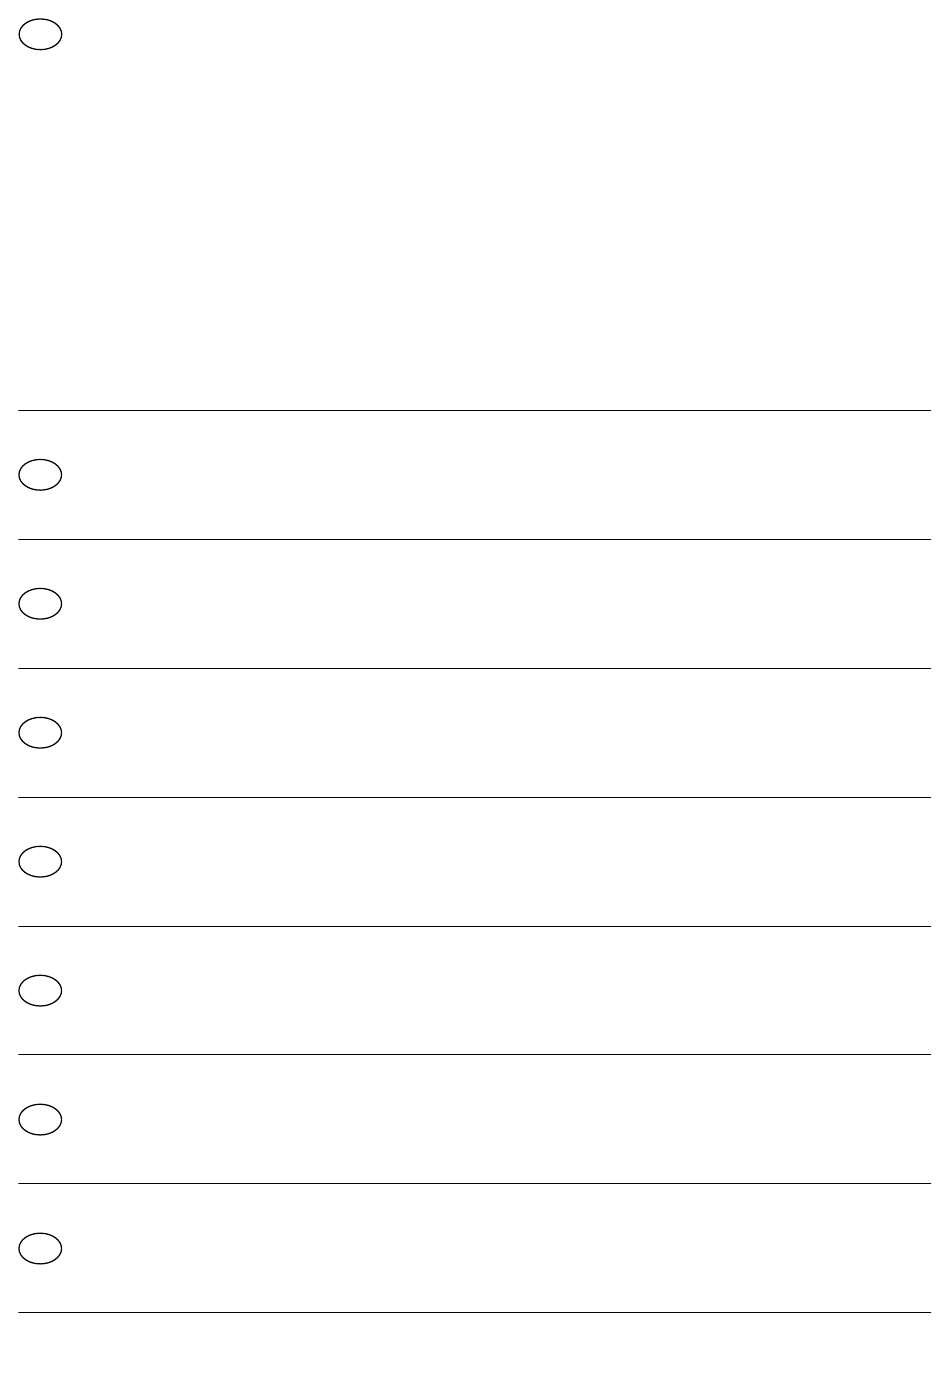The width and height of the screenshot is (950, 1392).
Task: Fill the third oval bubble from top
Action: (41, 604)
